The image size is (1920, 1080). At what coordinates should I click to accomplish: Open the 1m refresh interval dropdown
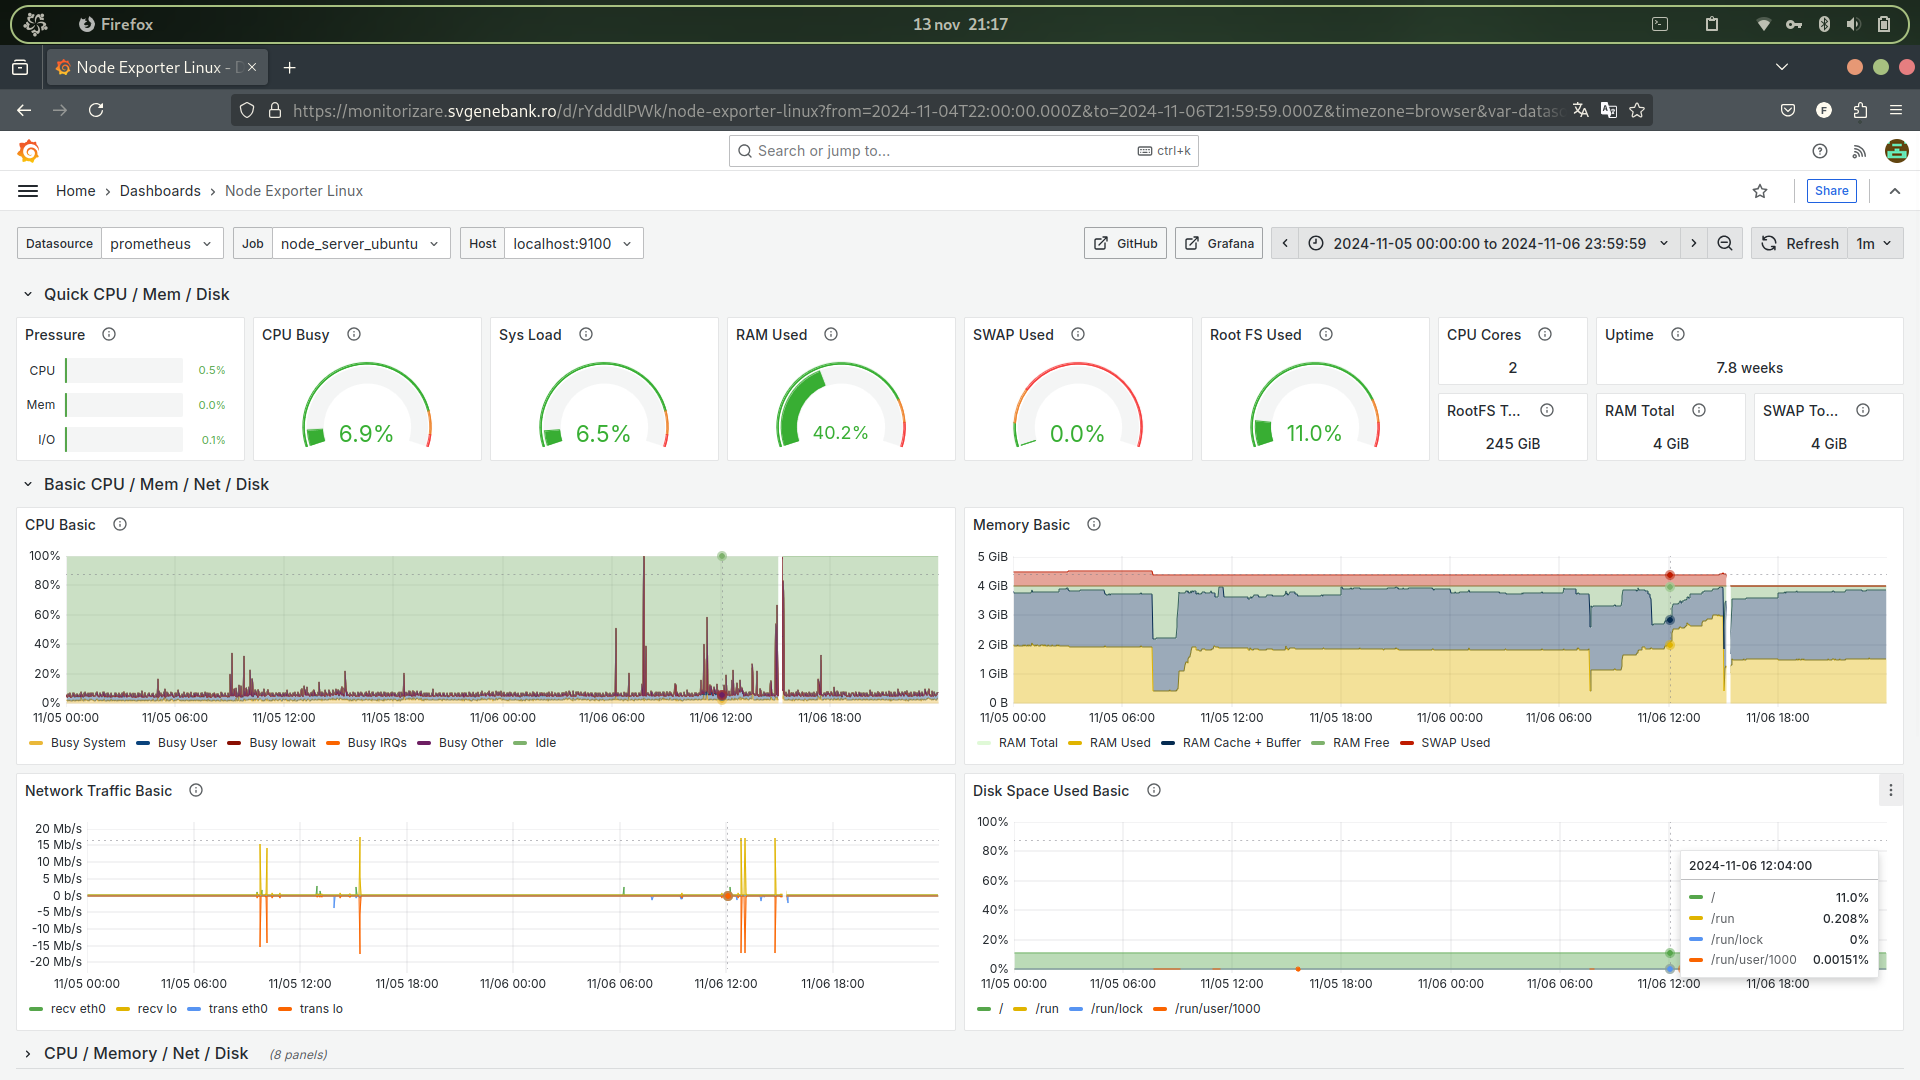[1875, 243]
